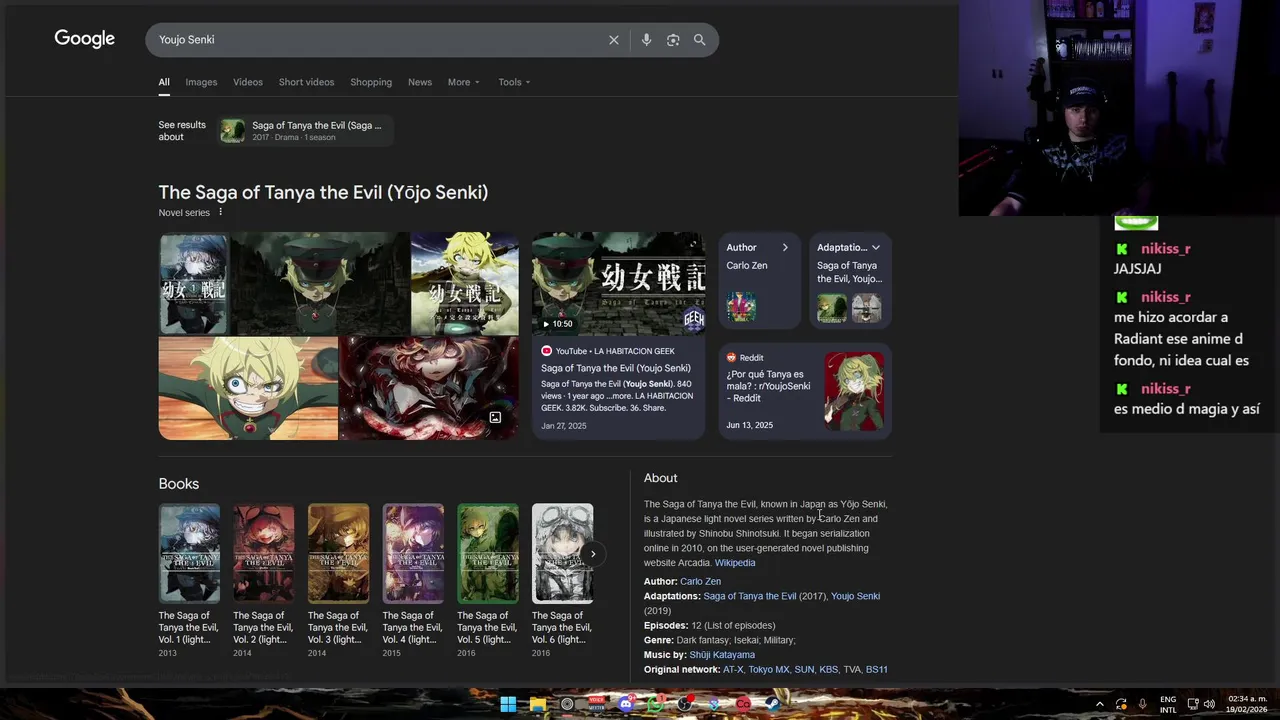Expand the Author card chevron
The image size is (1280, 720).
point(785,247)
